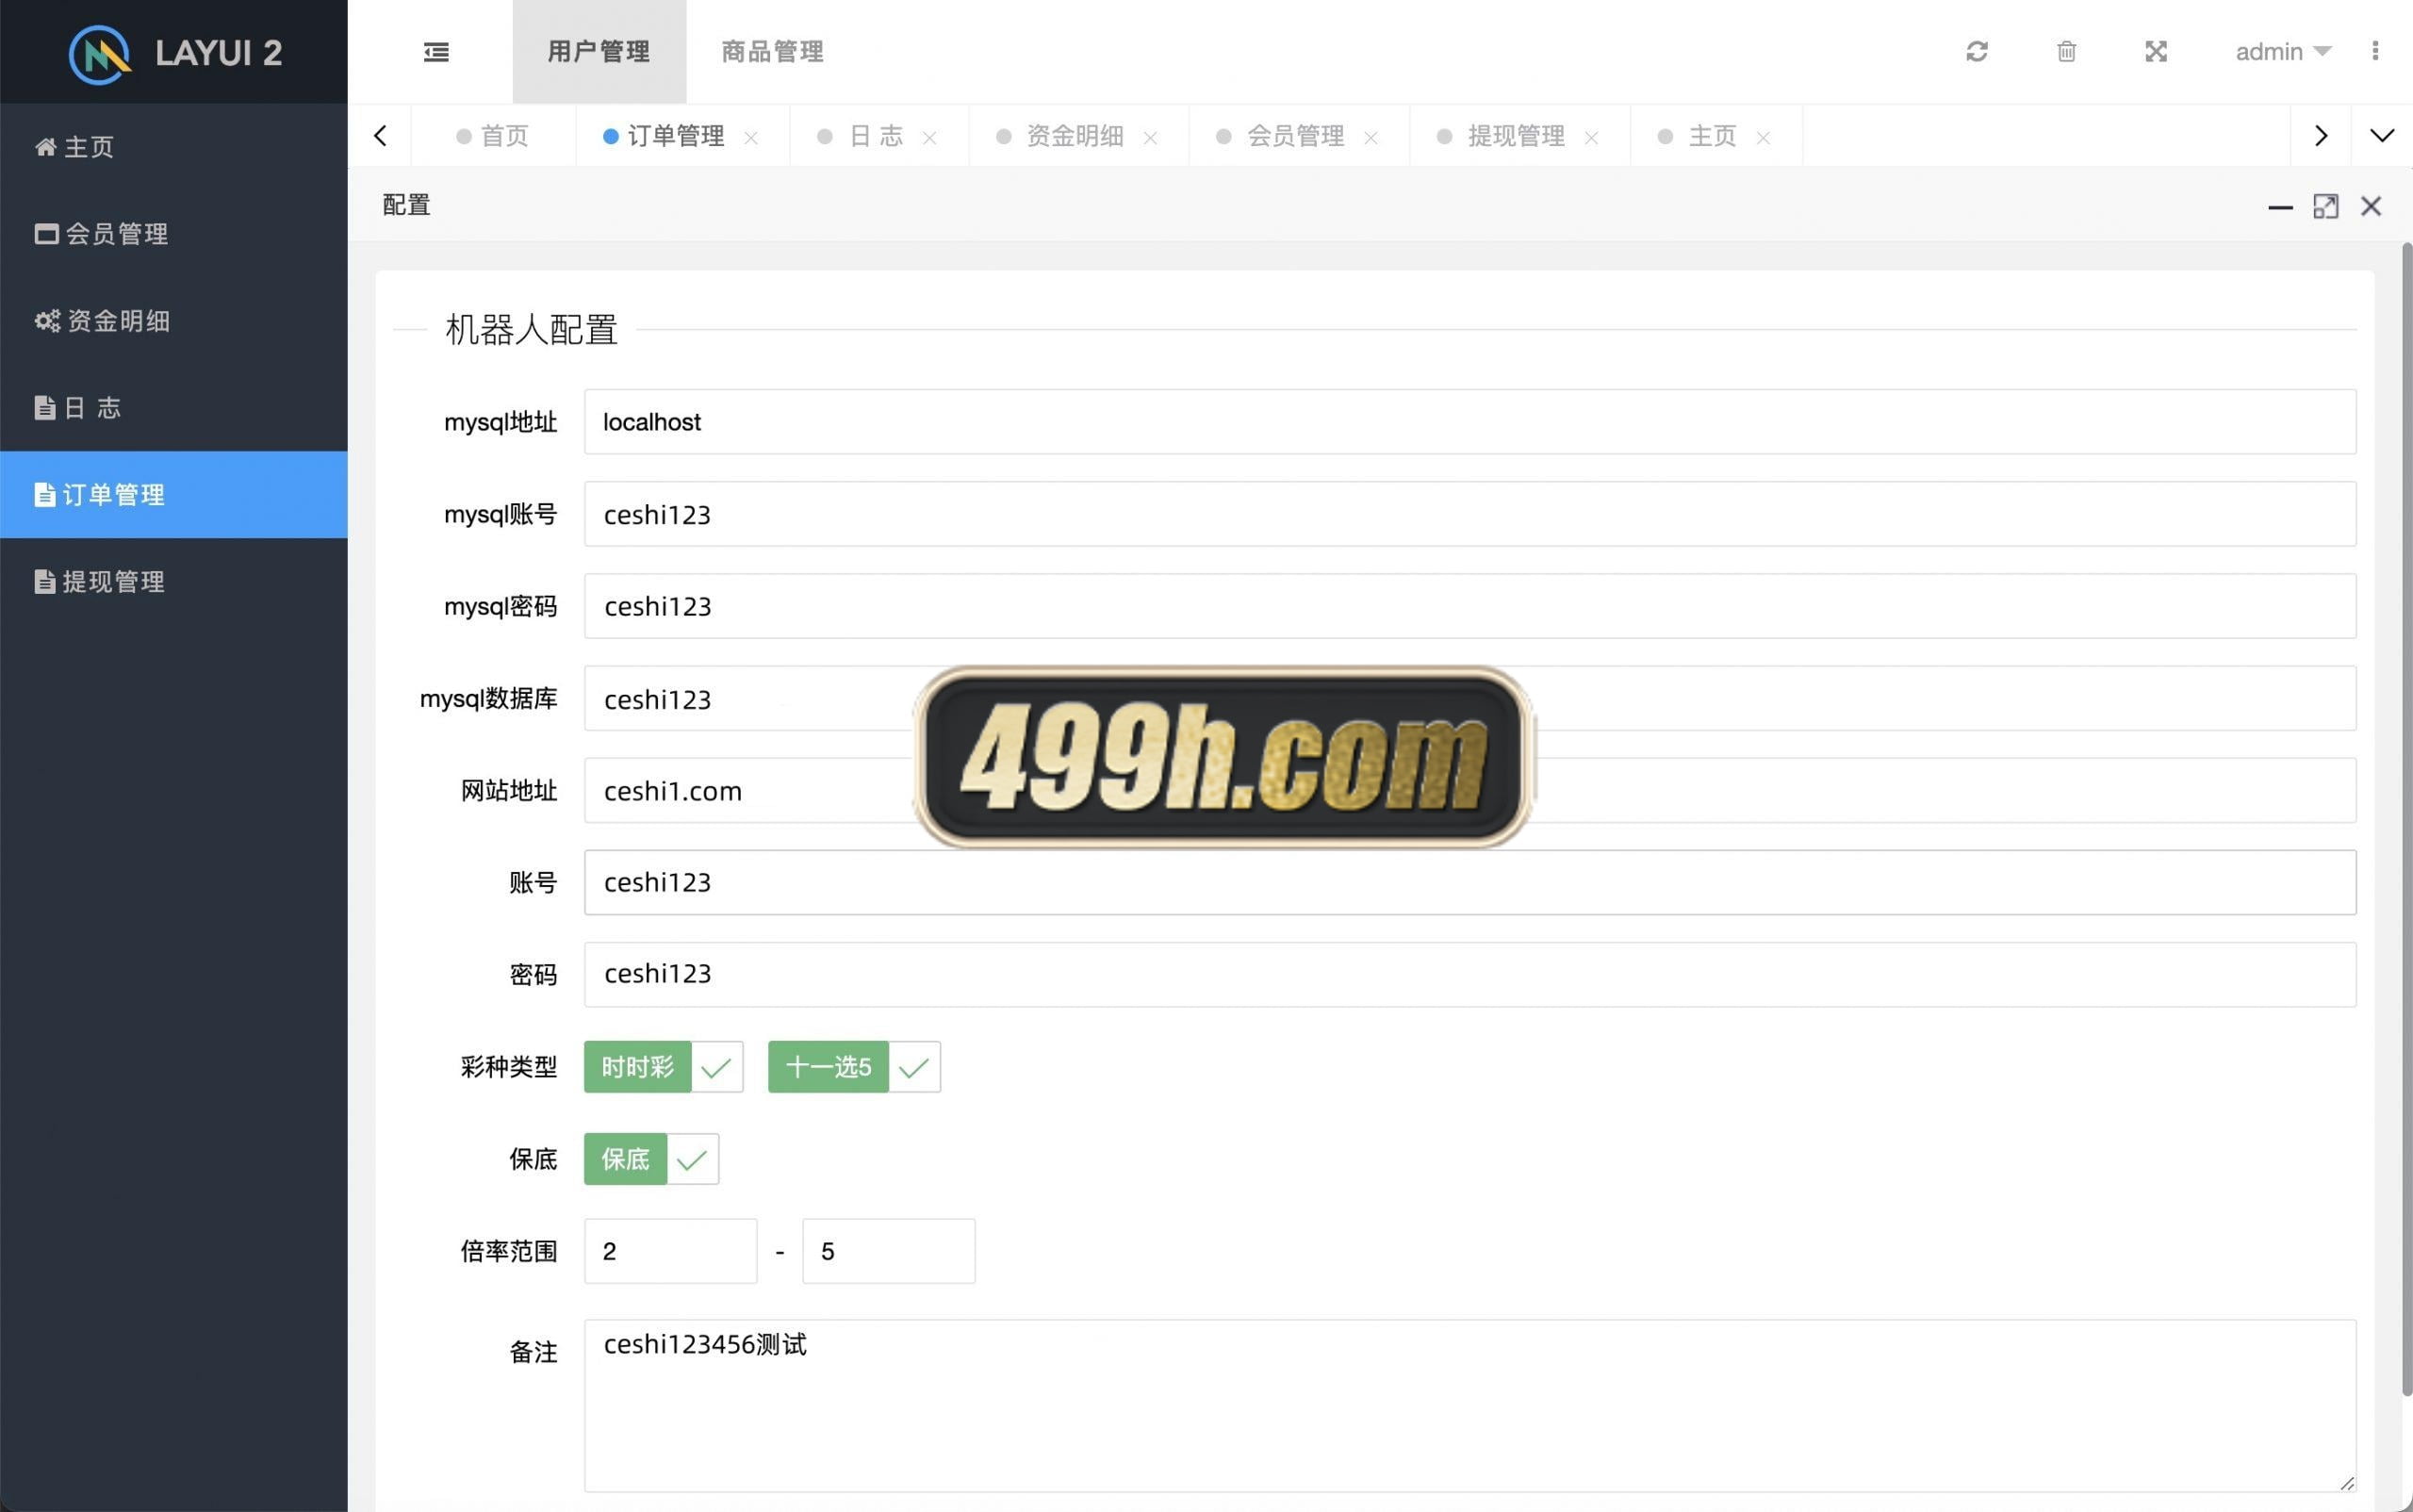
Task: Click the LAYUI 2 logo icon
Action: (x=99, y=53)
